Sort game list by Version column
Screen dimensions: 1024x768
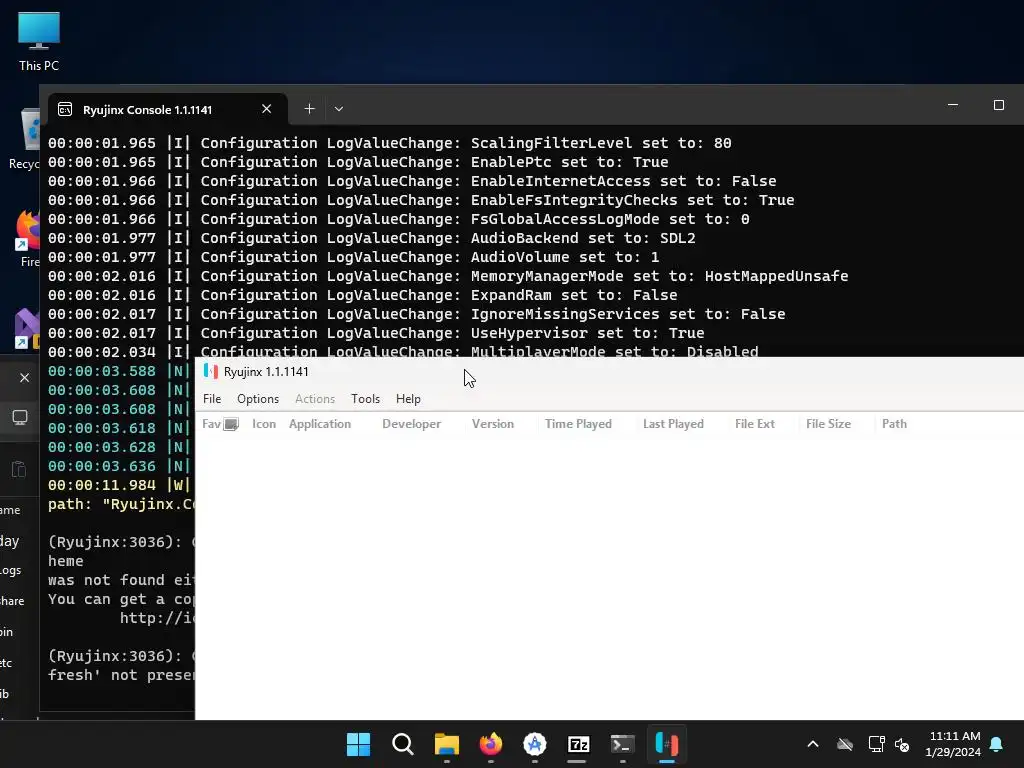tap(492, 424)
